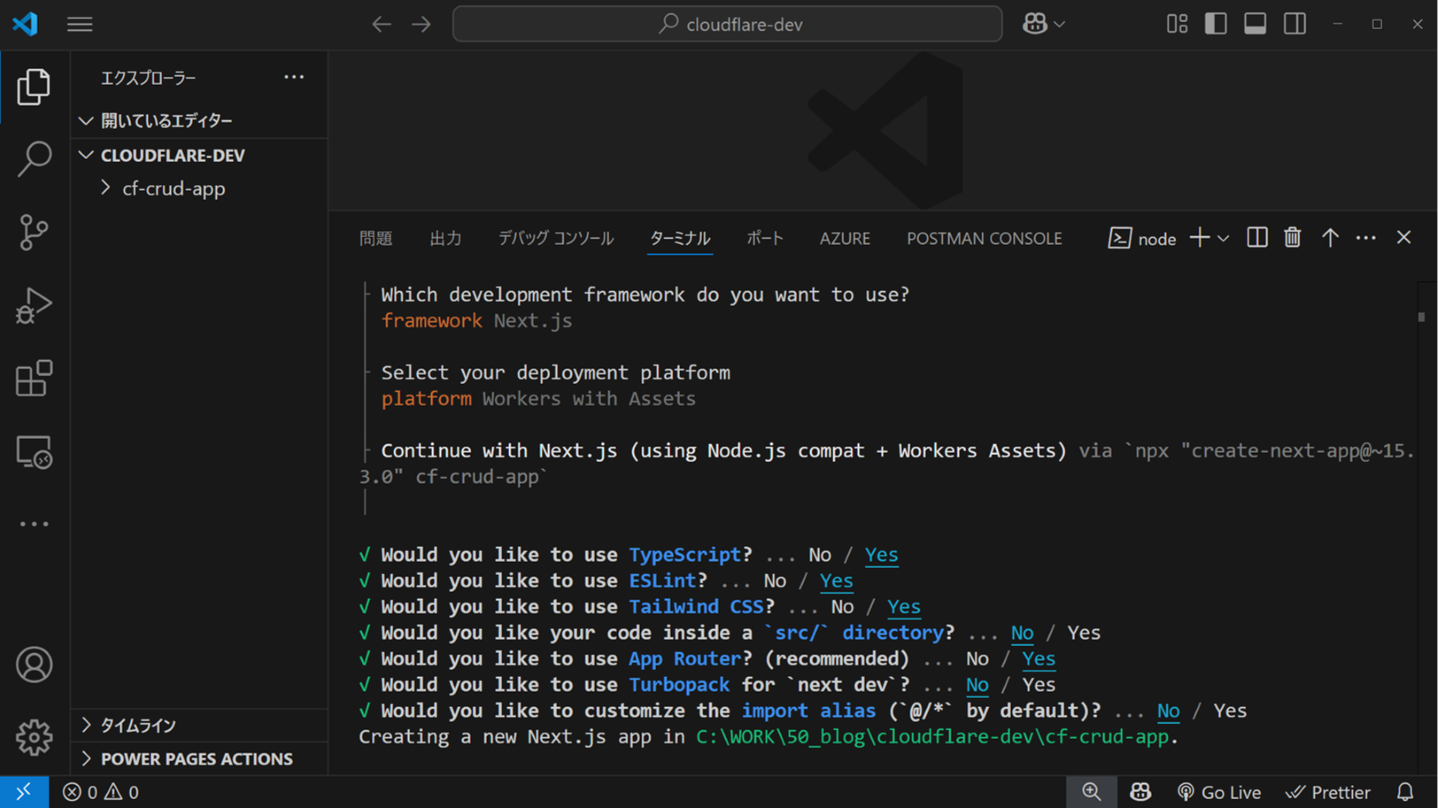
Task: Click the Turbopack prompt line in terminal
Action: click(708, 685)
